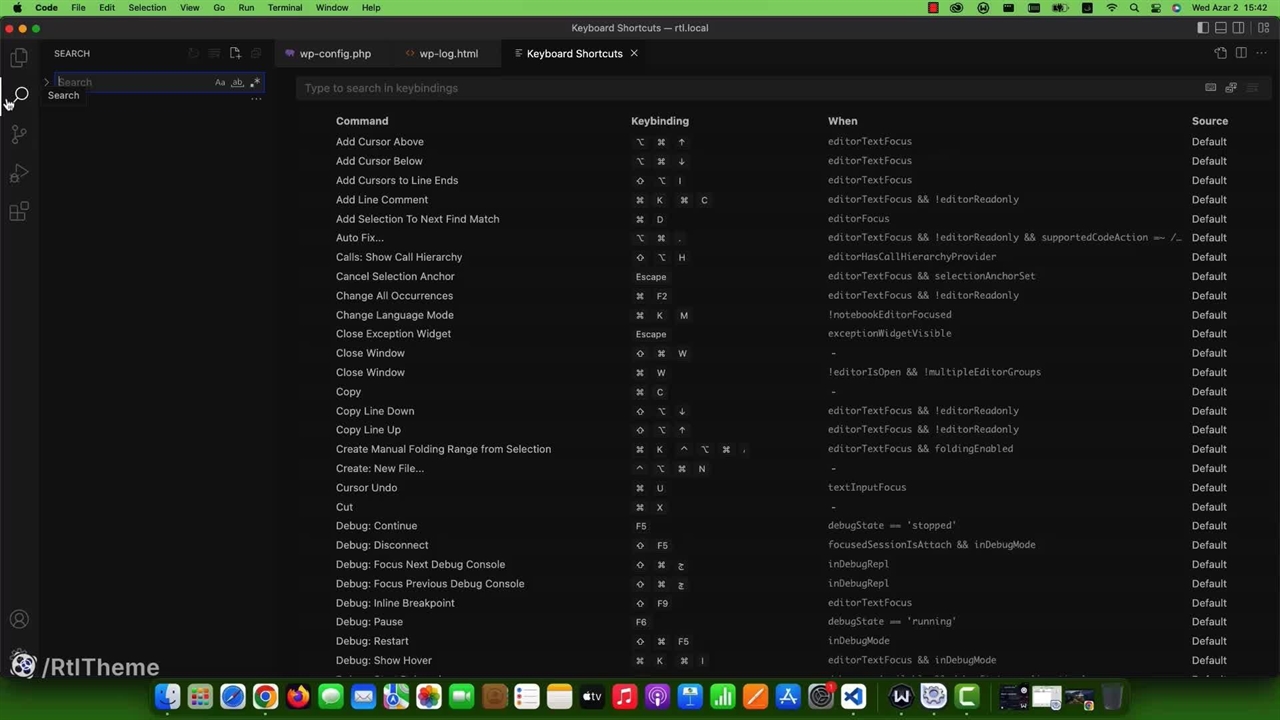The image size is (1280, 720).
Task: Open the Terminal menu
Action: tap(284, 7)
